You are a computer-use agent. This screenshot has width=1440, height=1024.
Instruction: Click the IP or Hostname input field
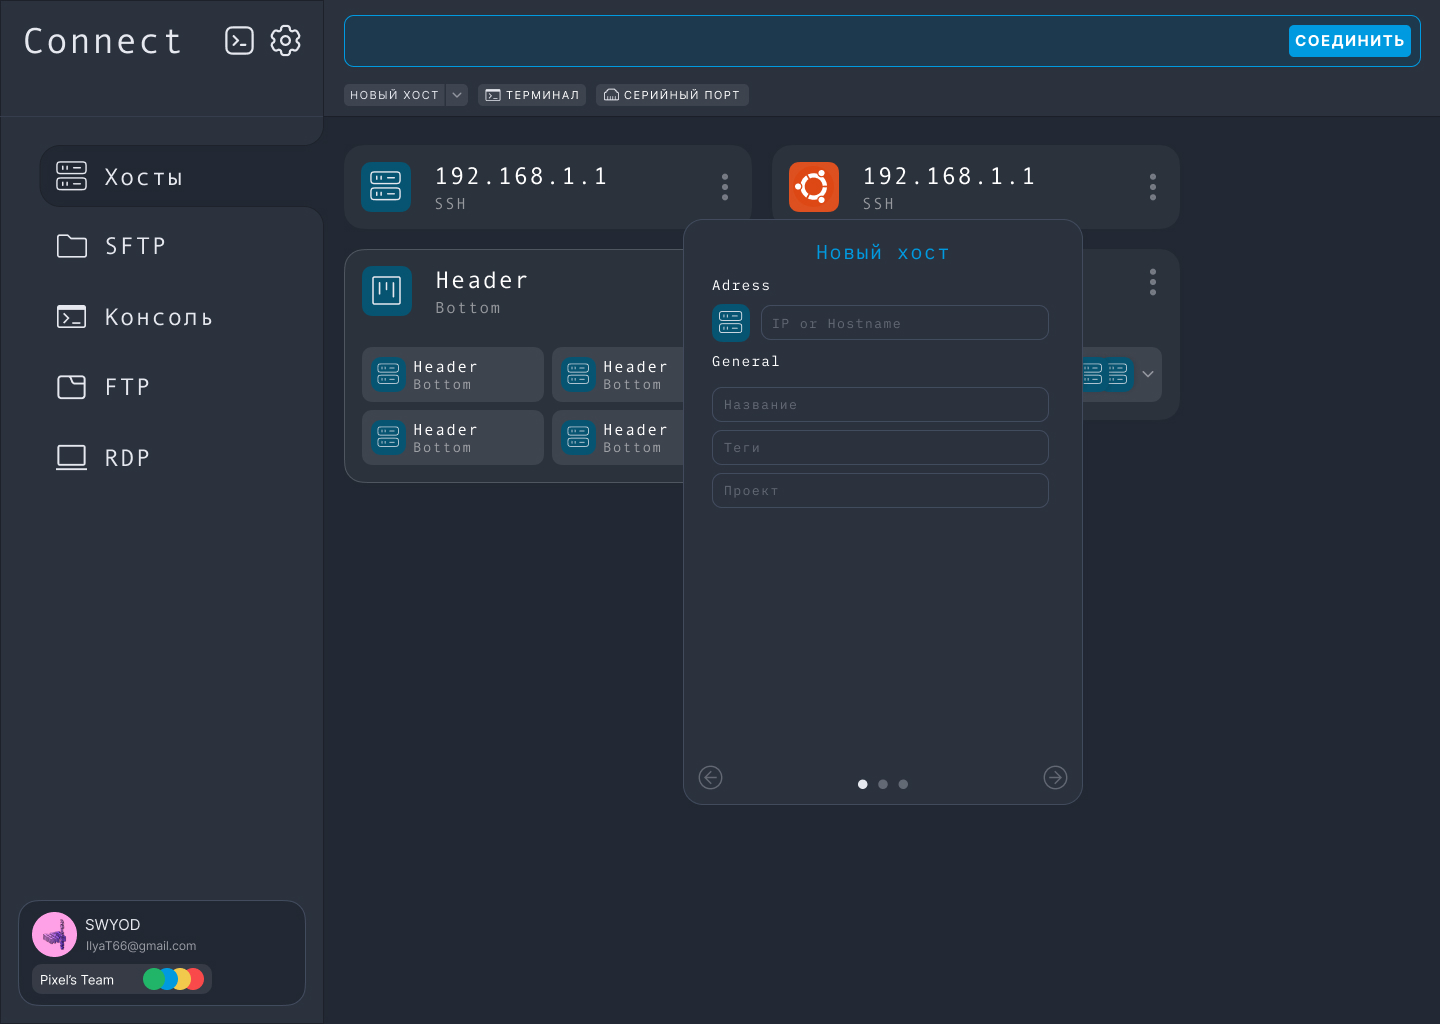[905, 322]
